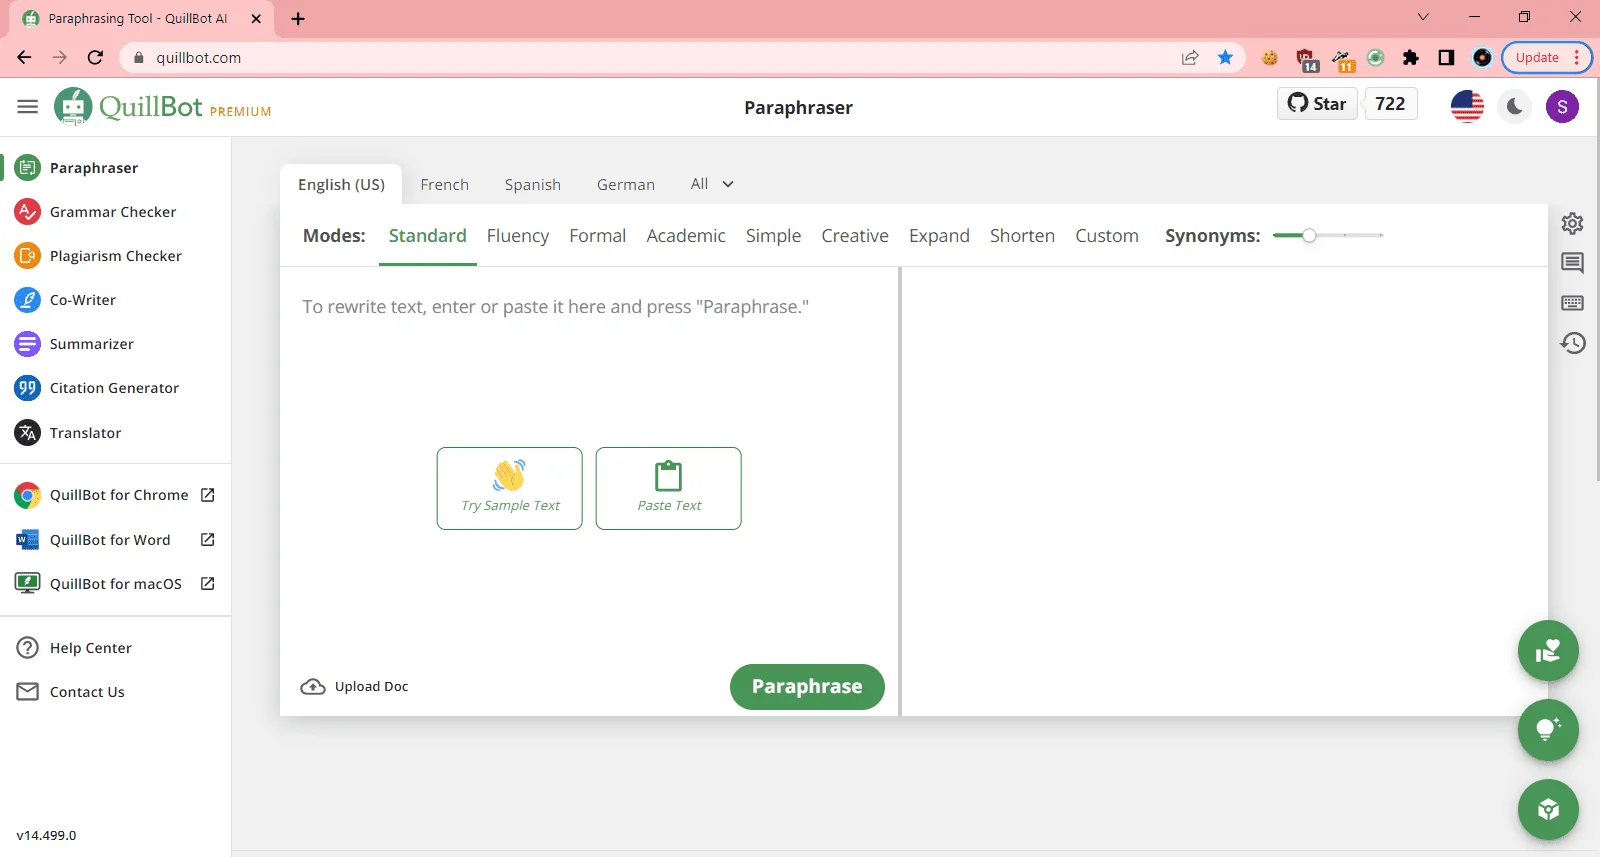Select the Academic mode
Viewport: 1600px width, 857px height.
686,236
